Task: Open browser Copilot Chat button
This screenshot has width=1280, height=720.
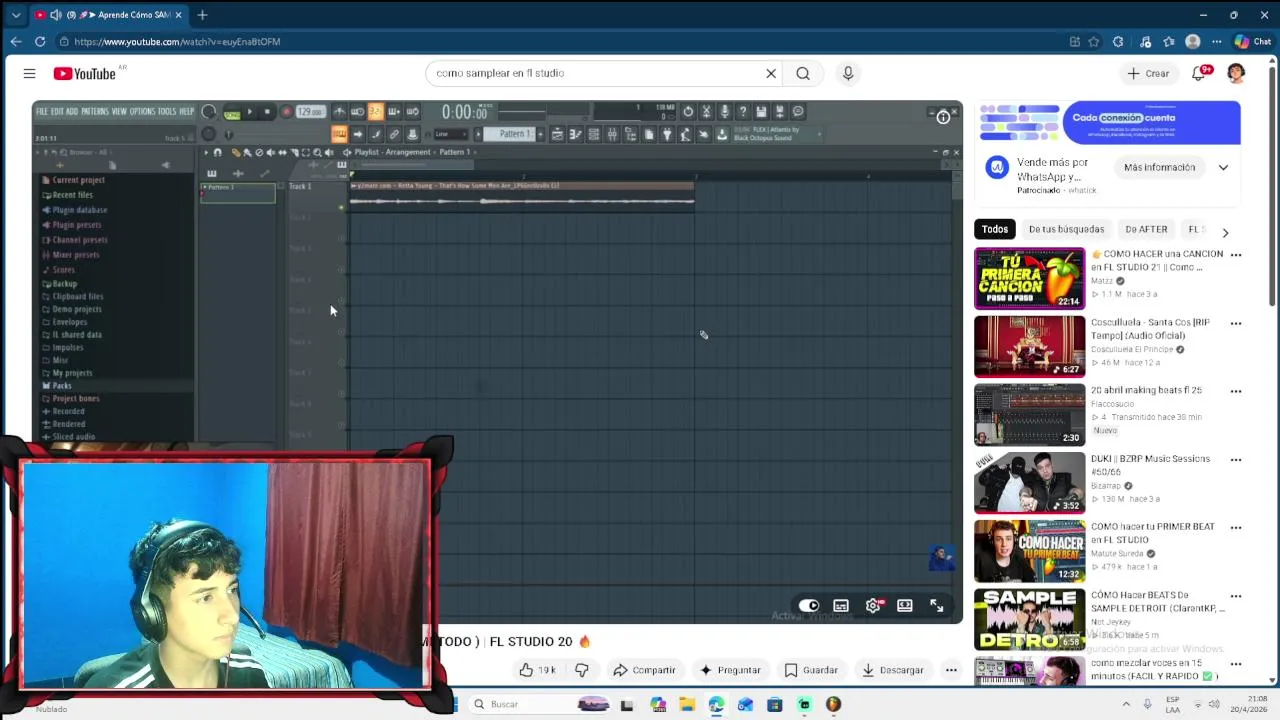Action: (1253, 41)
